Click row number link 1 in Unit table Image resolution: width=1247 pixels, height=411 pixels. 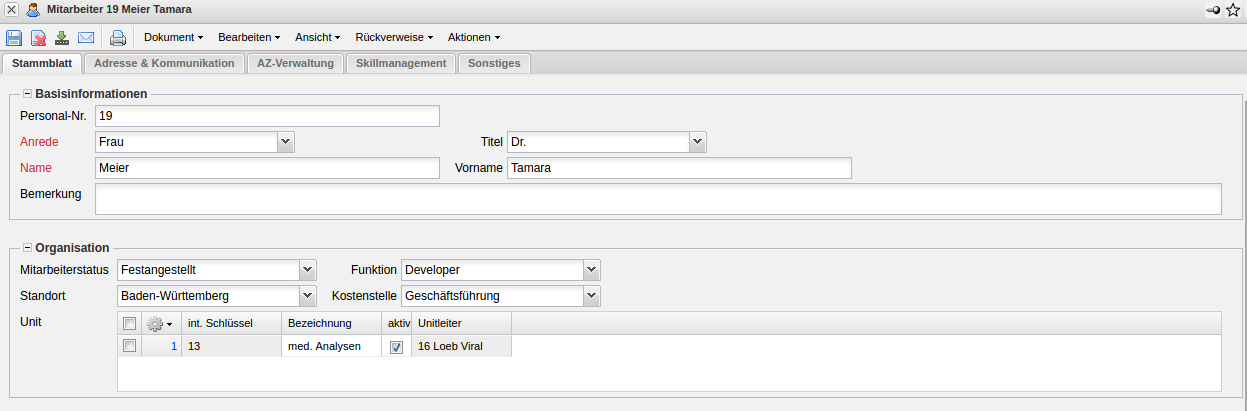pyautogui.click(x=173, y=346)
